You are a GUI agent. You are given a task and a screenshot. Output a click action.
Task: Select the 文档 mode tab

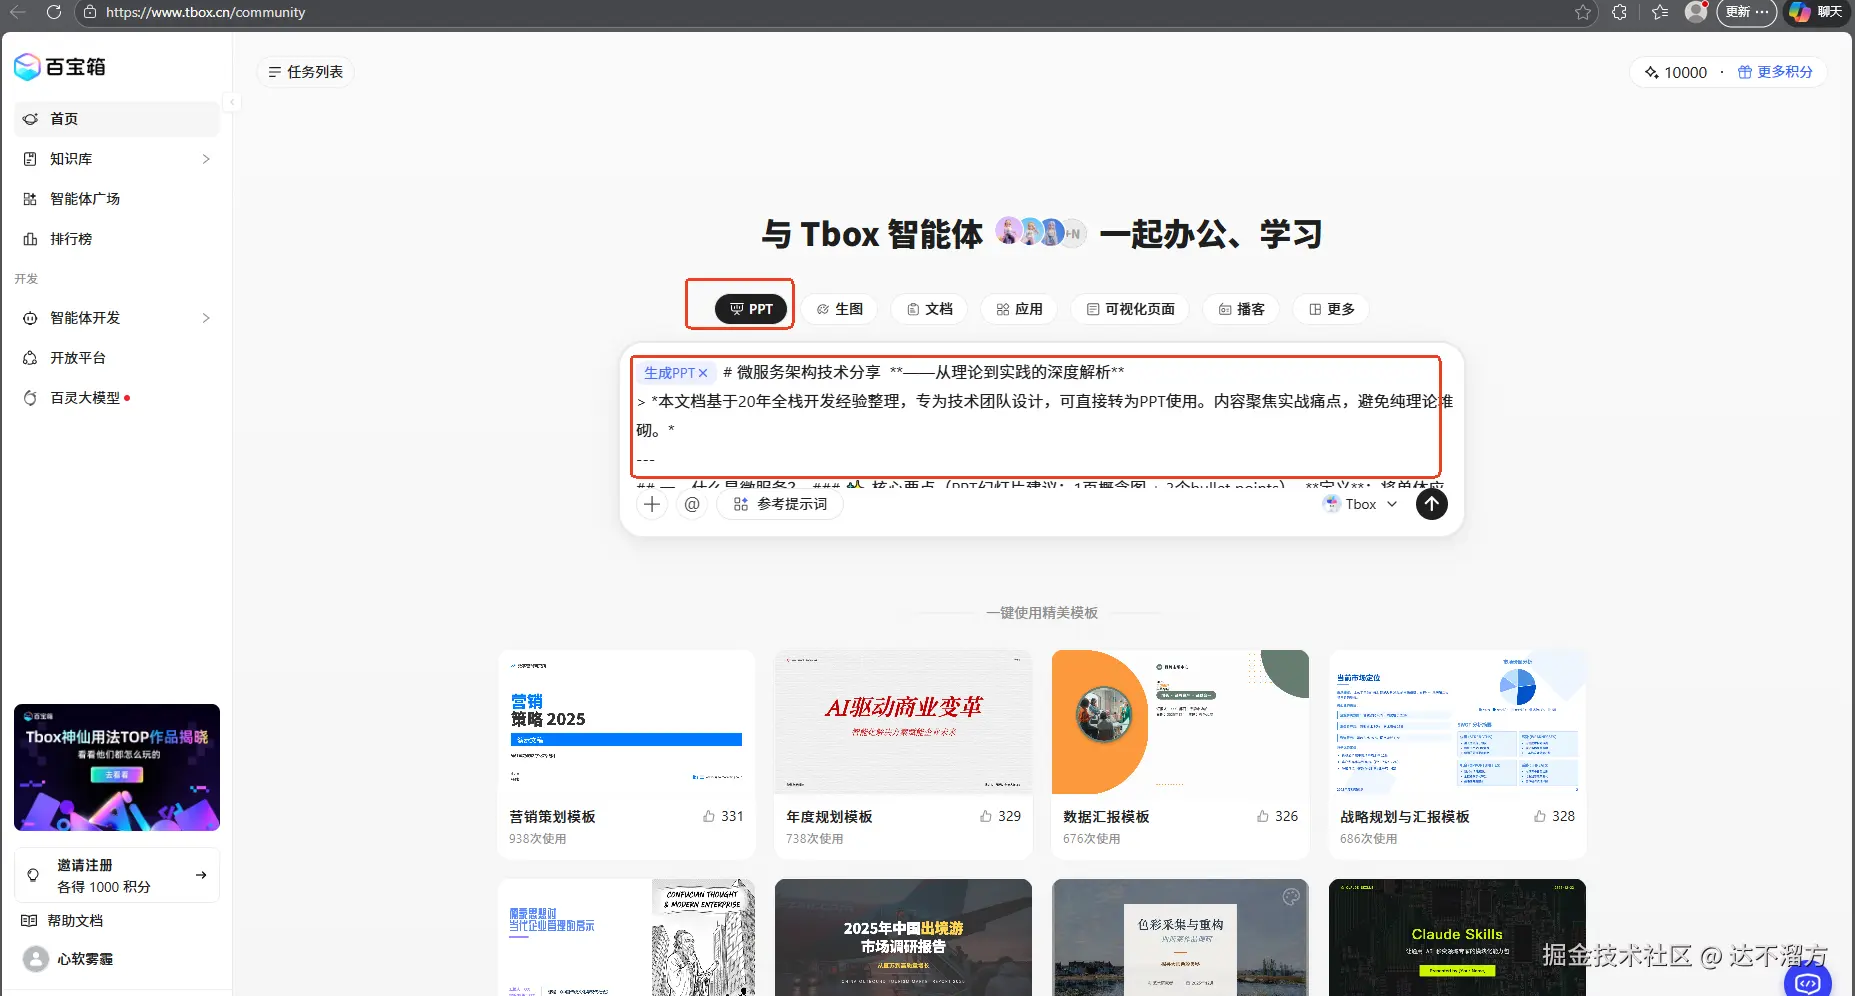click(x=929, y=309)
